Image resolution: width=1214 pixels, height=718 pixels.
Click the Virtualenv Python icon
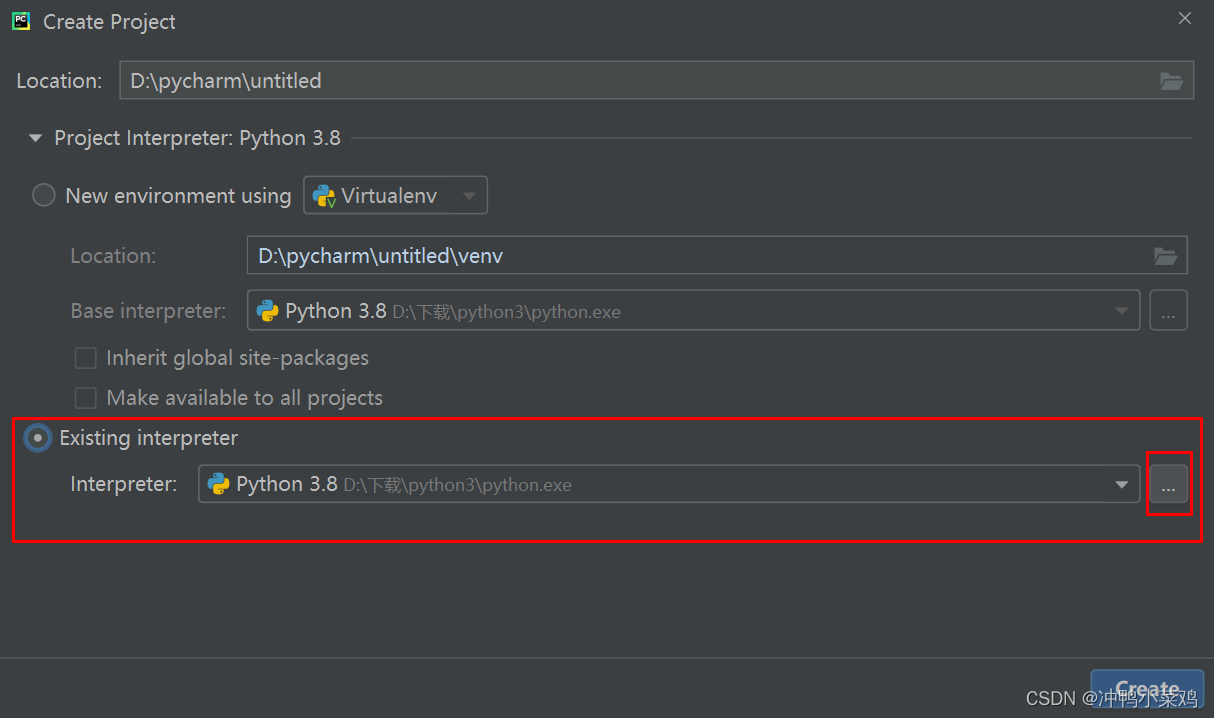coord(324,196)
